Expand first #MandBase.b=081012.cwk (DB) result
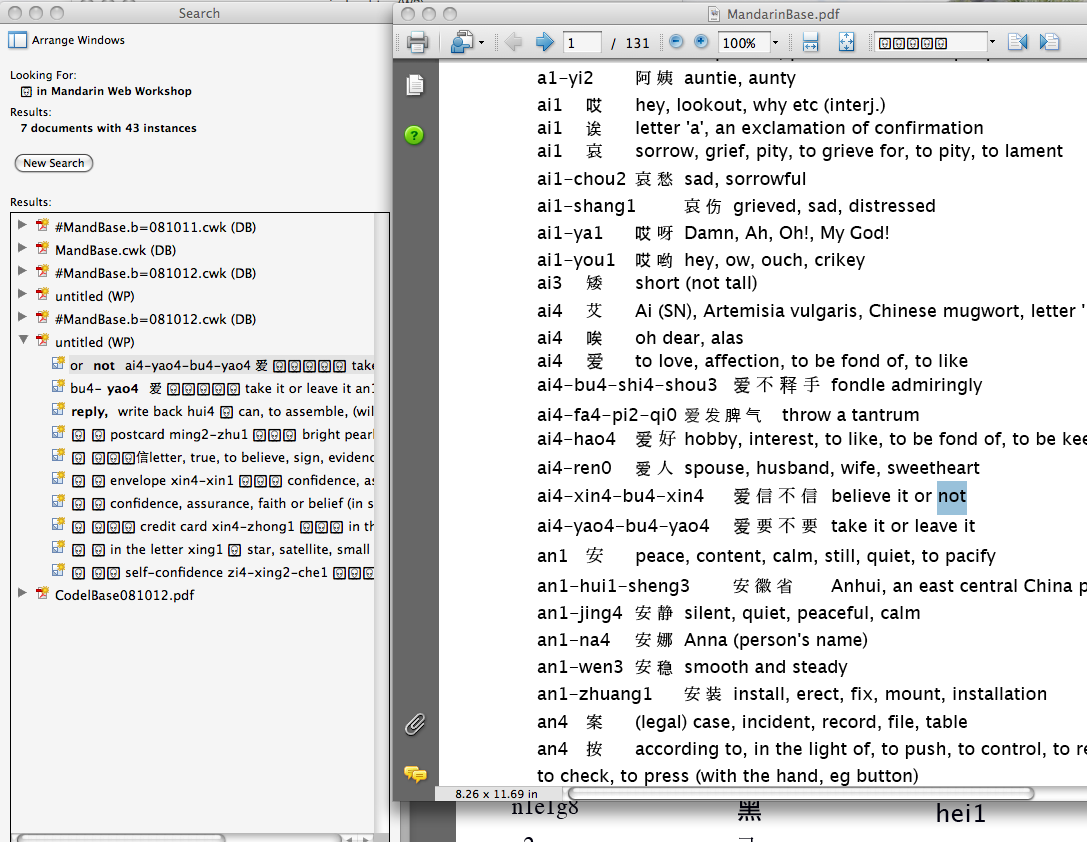 click(22, 271)
